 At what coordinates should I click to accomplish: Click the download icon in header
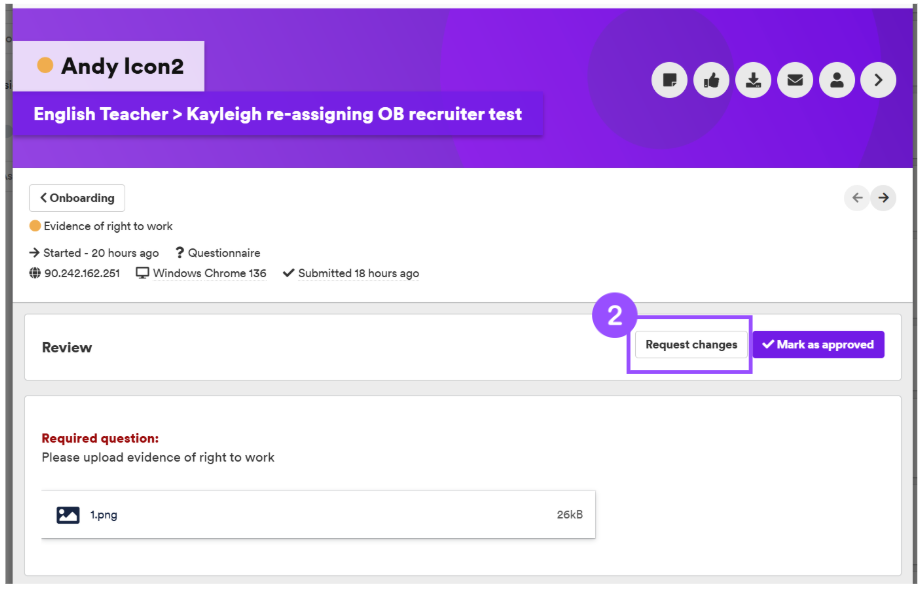[753, 80]
